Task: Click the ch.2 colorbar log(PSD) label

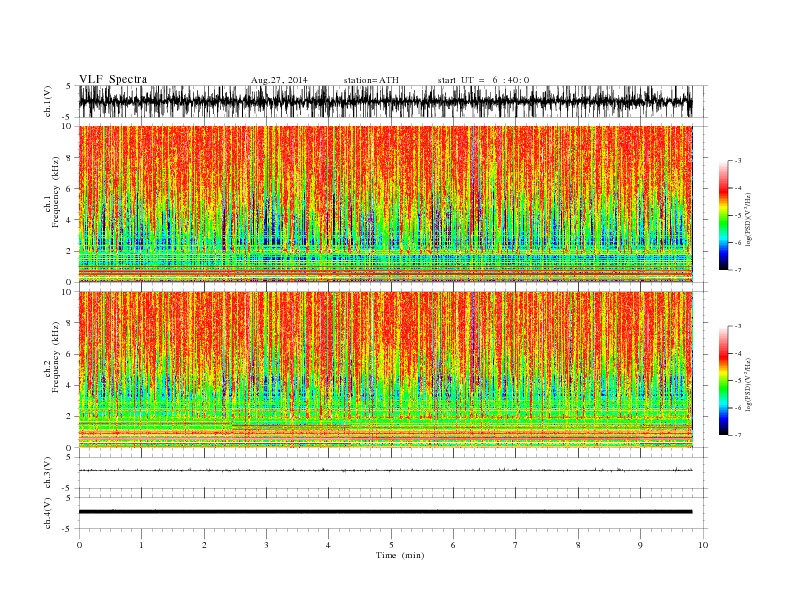Action: point(747,385)
